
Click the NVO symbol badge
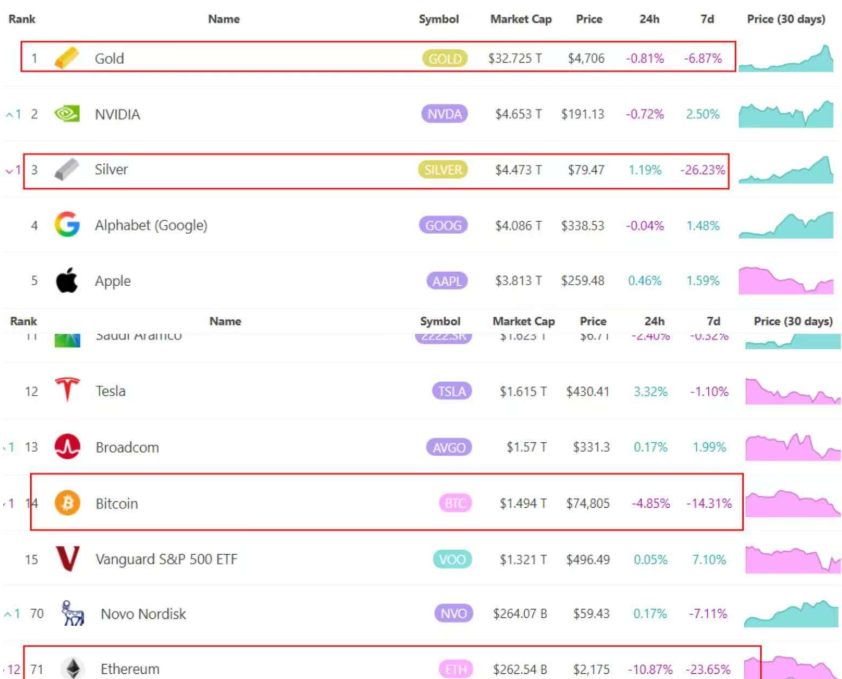pos(454,613)
